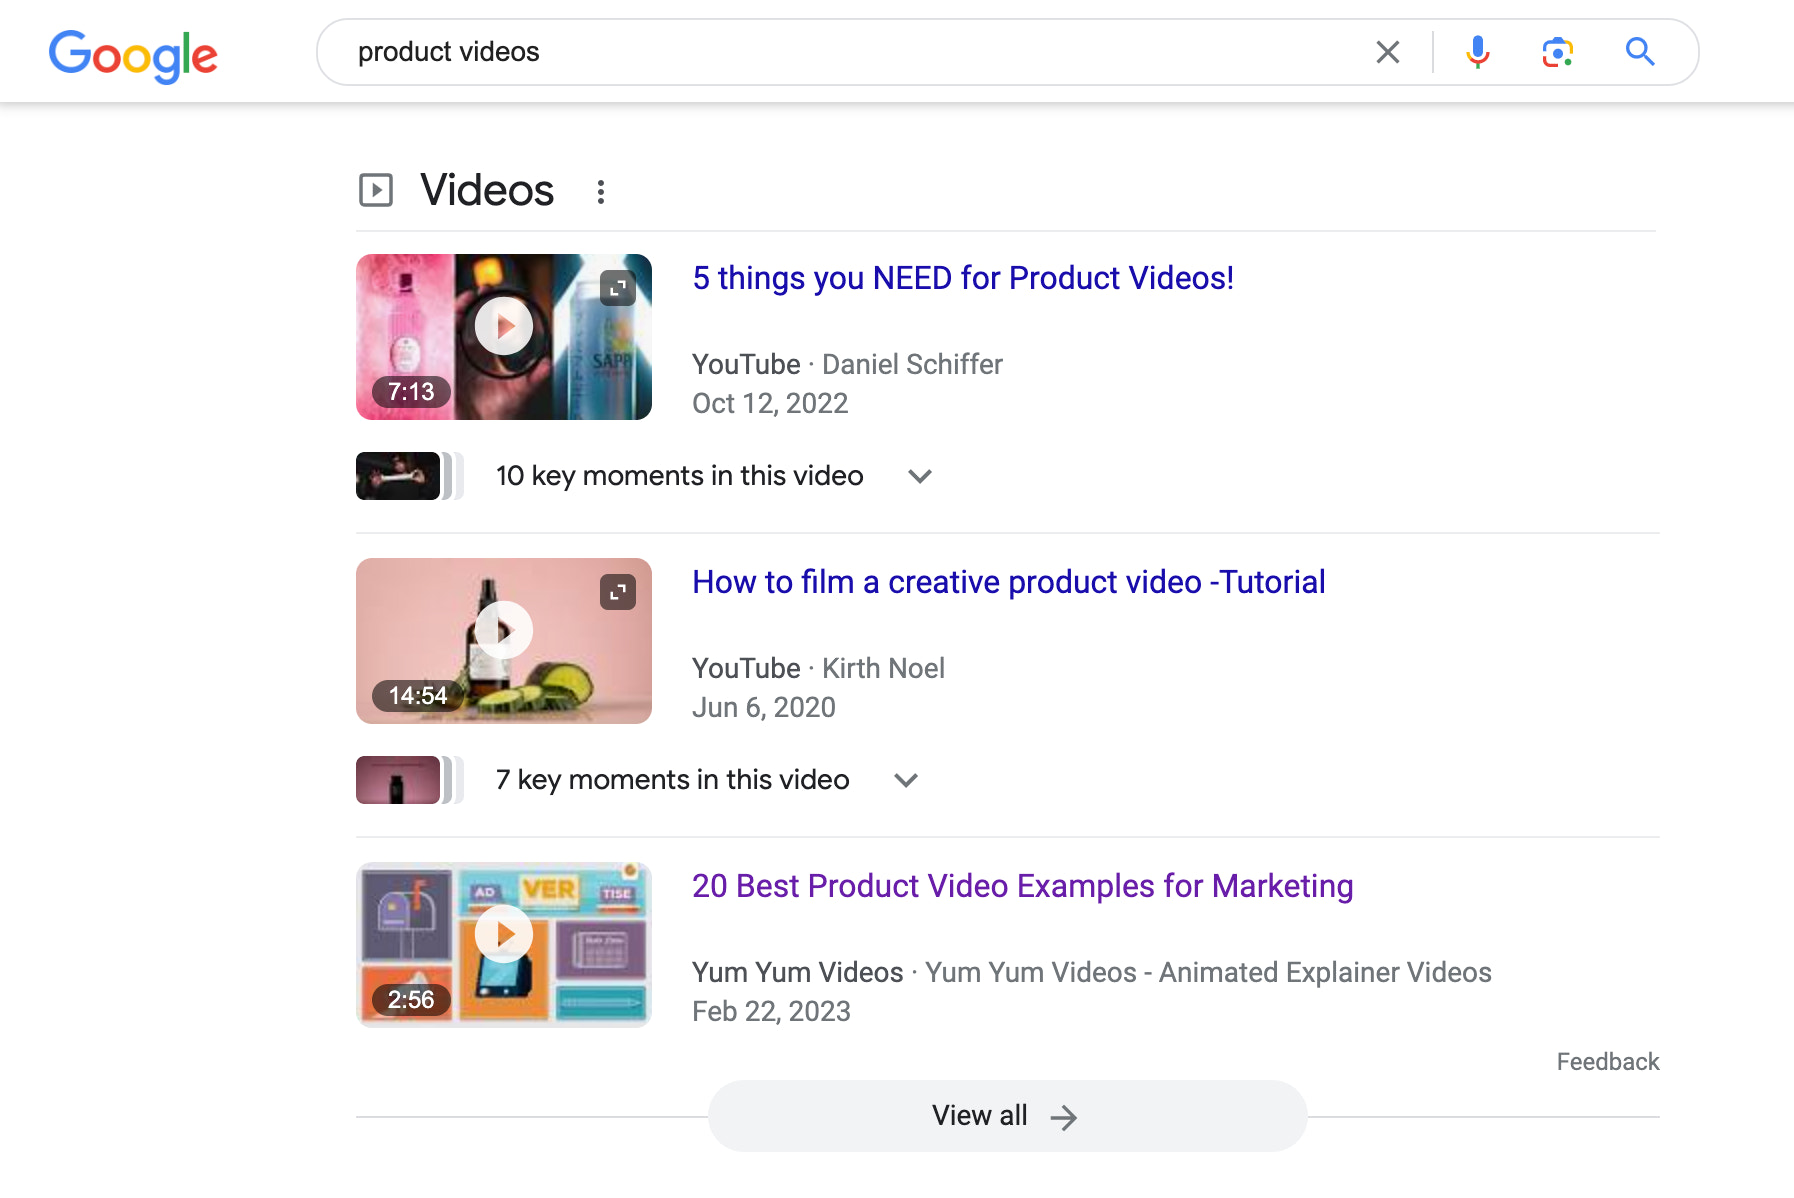
Task: Click '7 key moments in this video' text
Action: pos(673,780)
